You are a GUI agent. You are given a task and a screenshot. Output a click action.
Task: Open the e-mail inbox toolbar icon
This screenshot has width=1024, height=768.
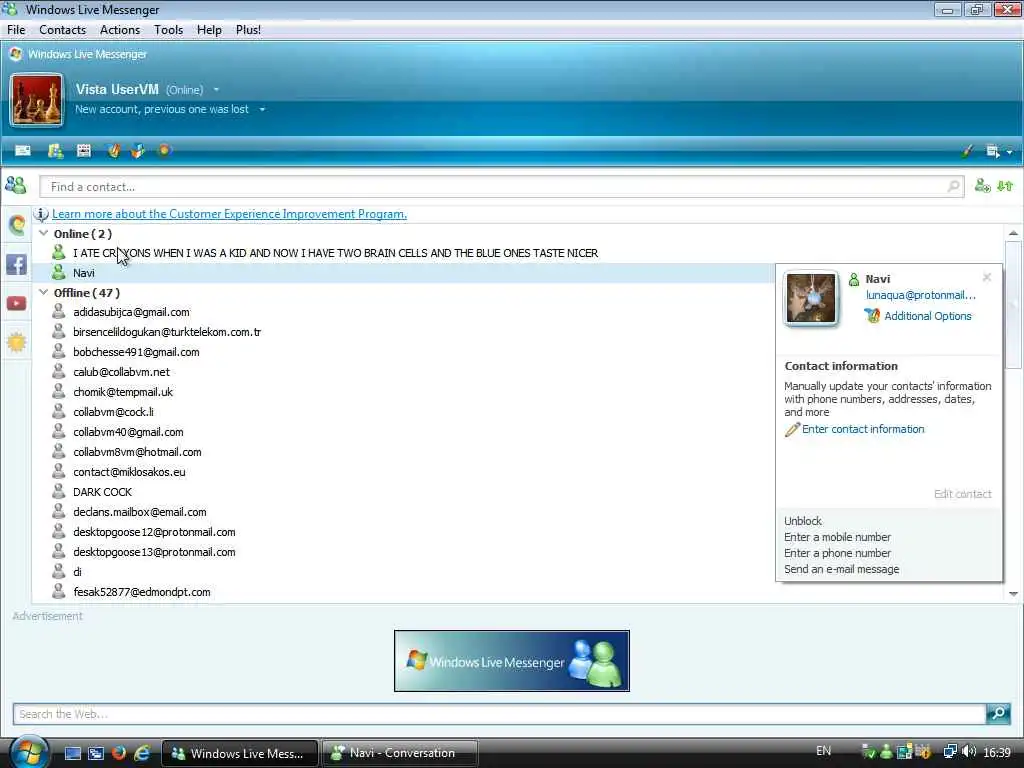tap(23, 151)
